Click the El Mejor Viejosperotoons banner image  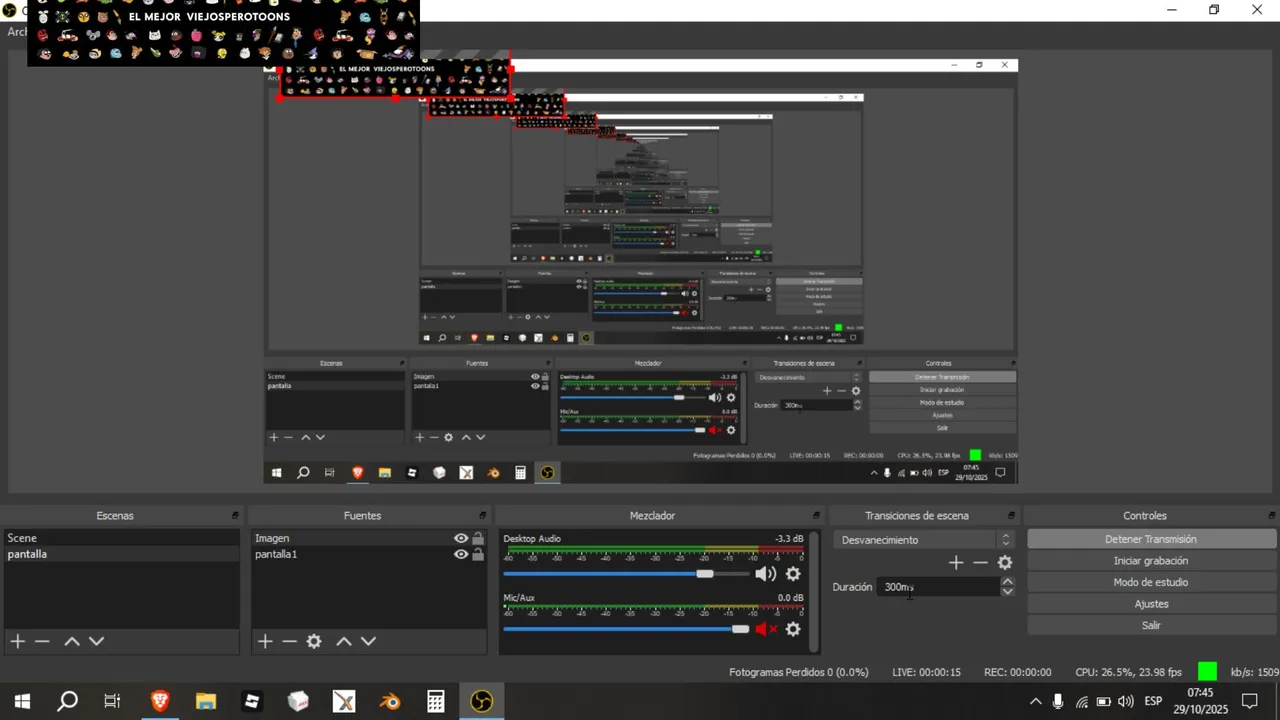tap(223, 32)
